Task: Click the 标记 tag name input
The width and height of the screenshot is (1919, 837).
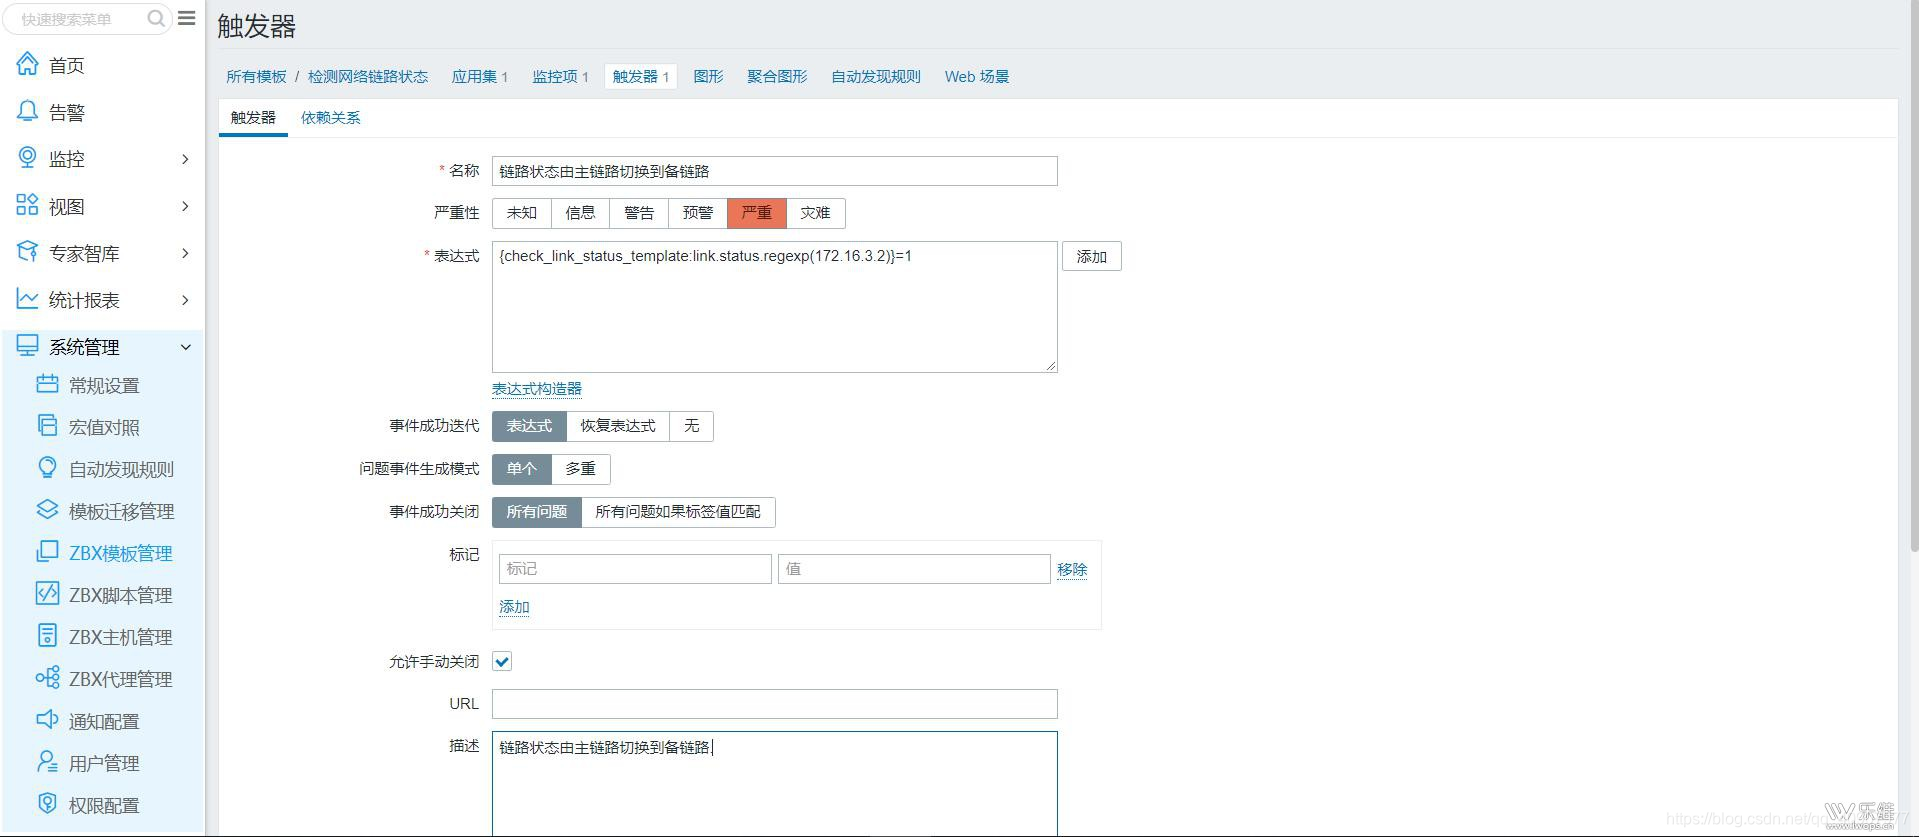Action: tap(635, 569)
